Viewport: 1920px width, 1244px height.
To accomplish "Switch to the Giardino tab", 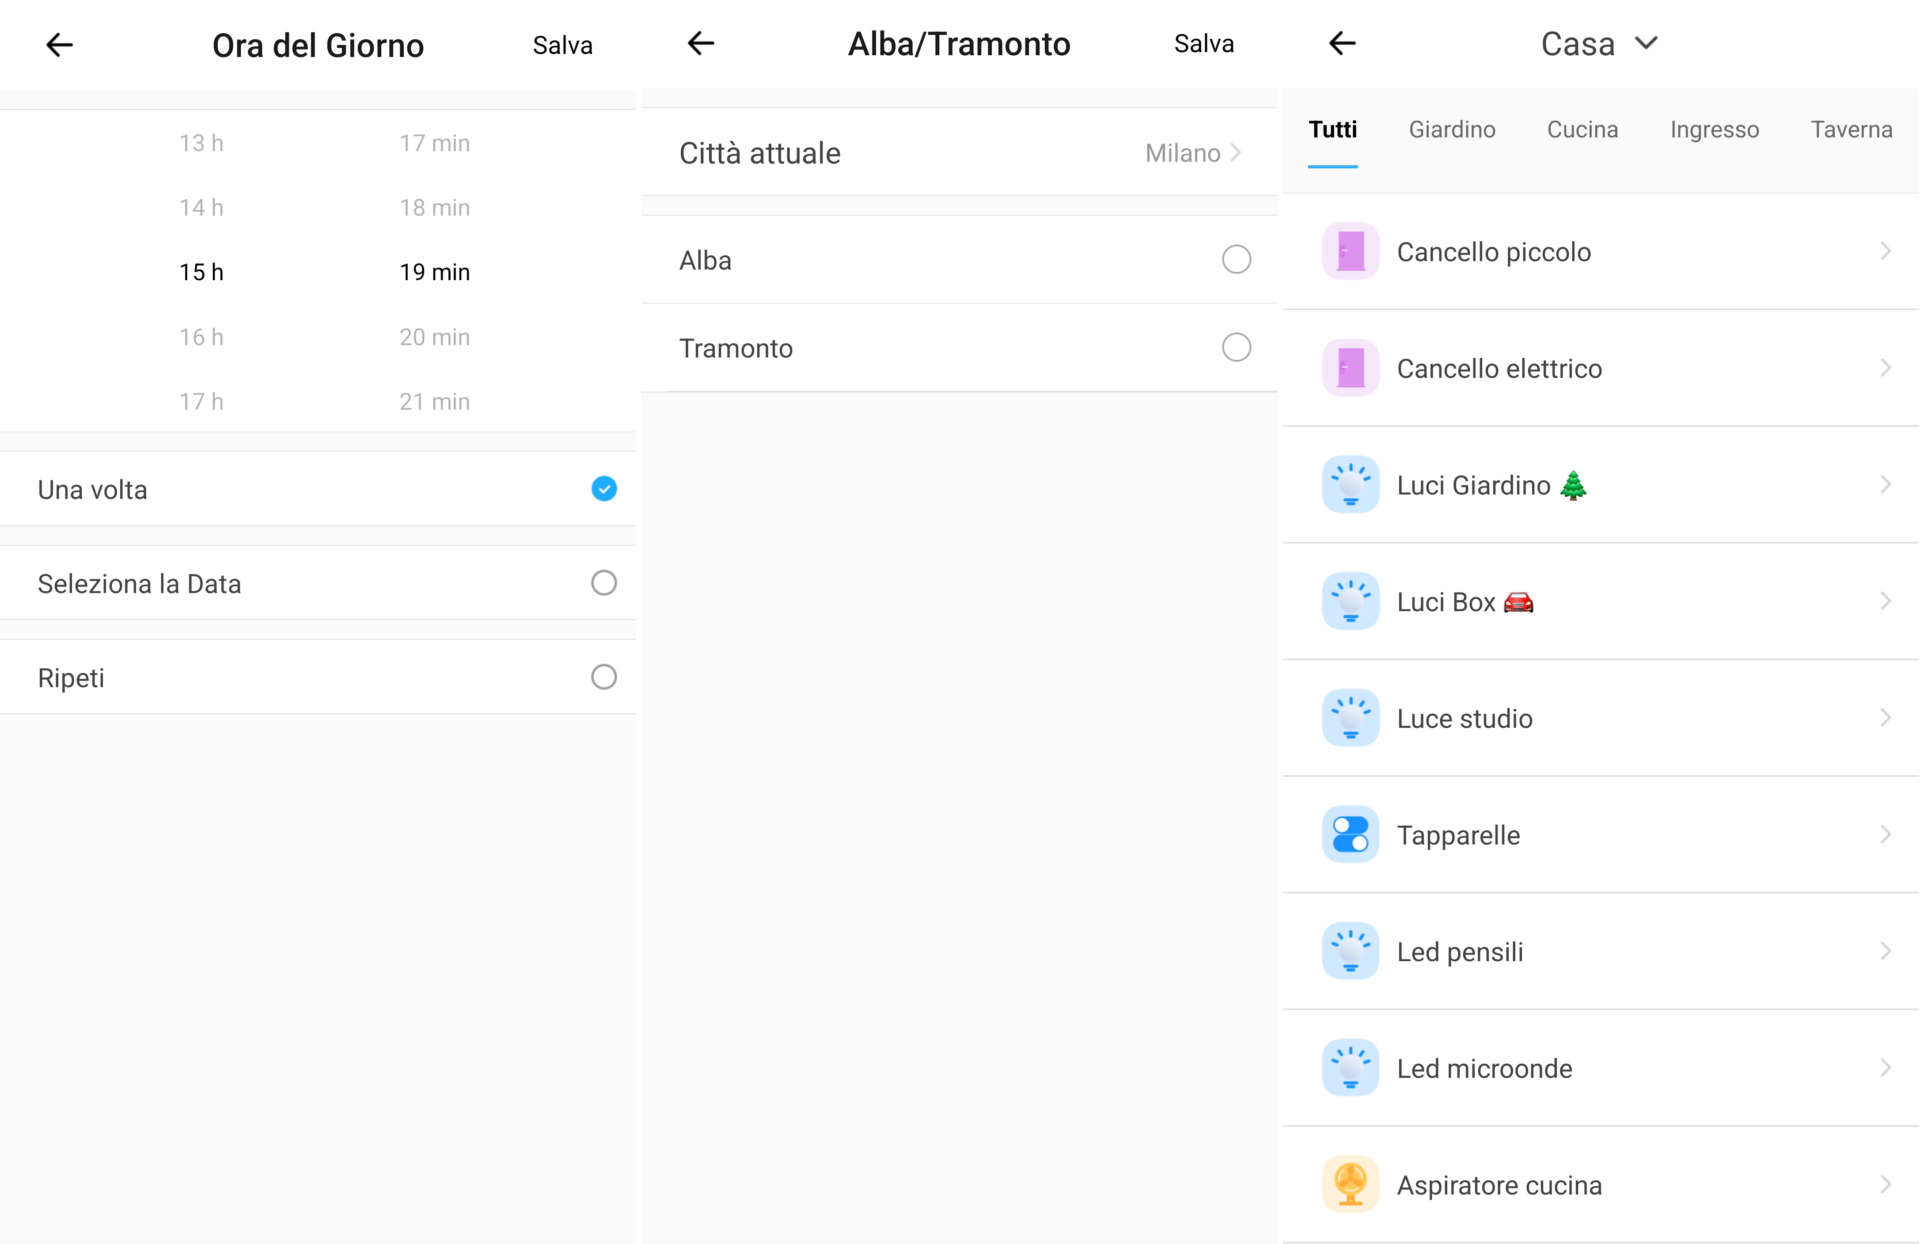I will tap(1451, 130).
